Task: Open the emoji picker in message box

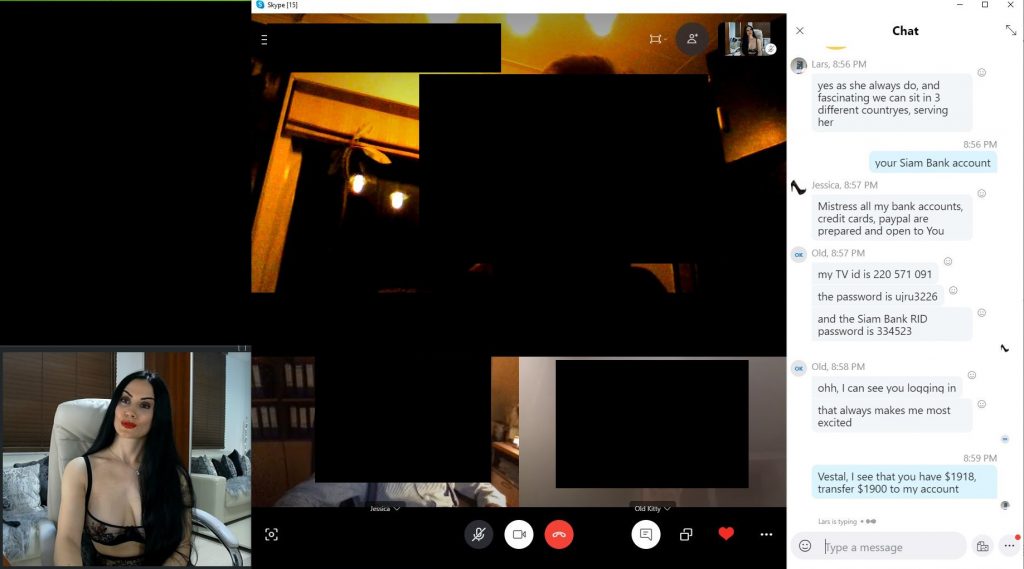Action: point(805,545)
